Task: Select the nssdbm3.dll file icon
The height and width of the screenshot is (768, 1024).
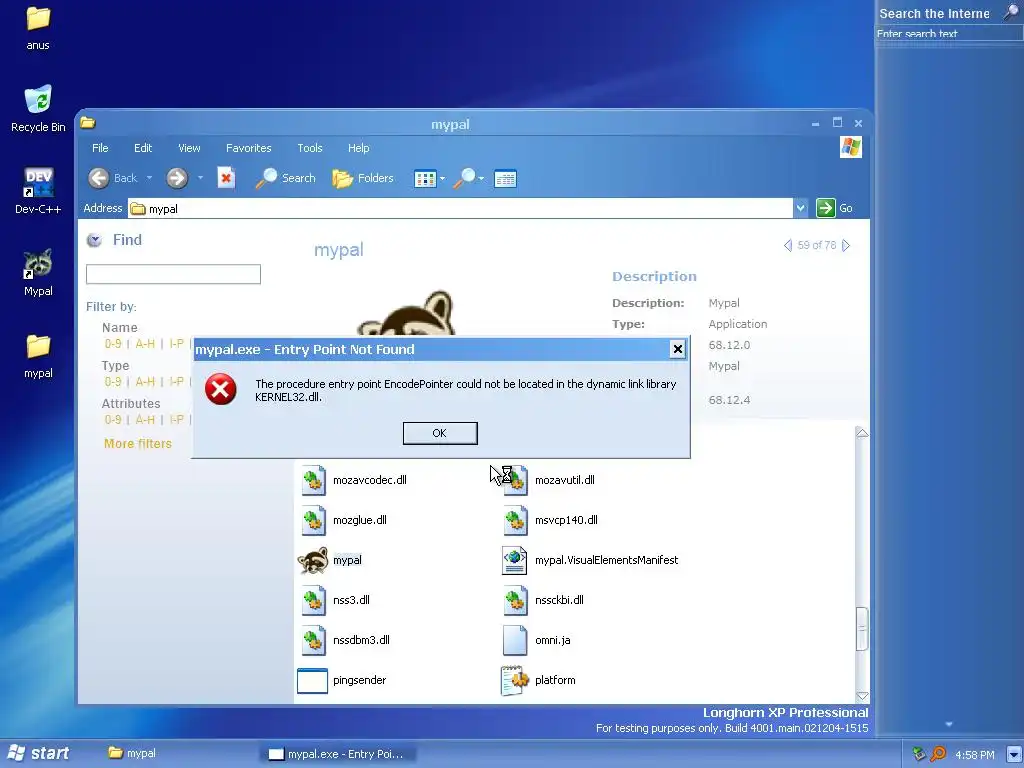Action: coord(313,640)
